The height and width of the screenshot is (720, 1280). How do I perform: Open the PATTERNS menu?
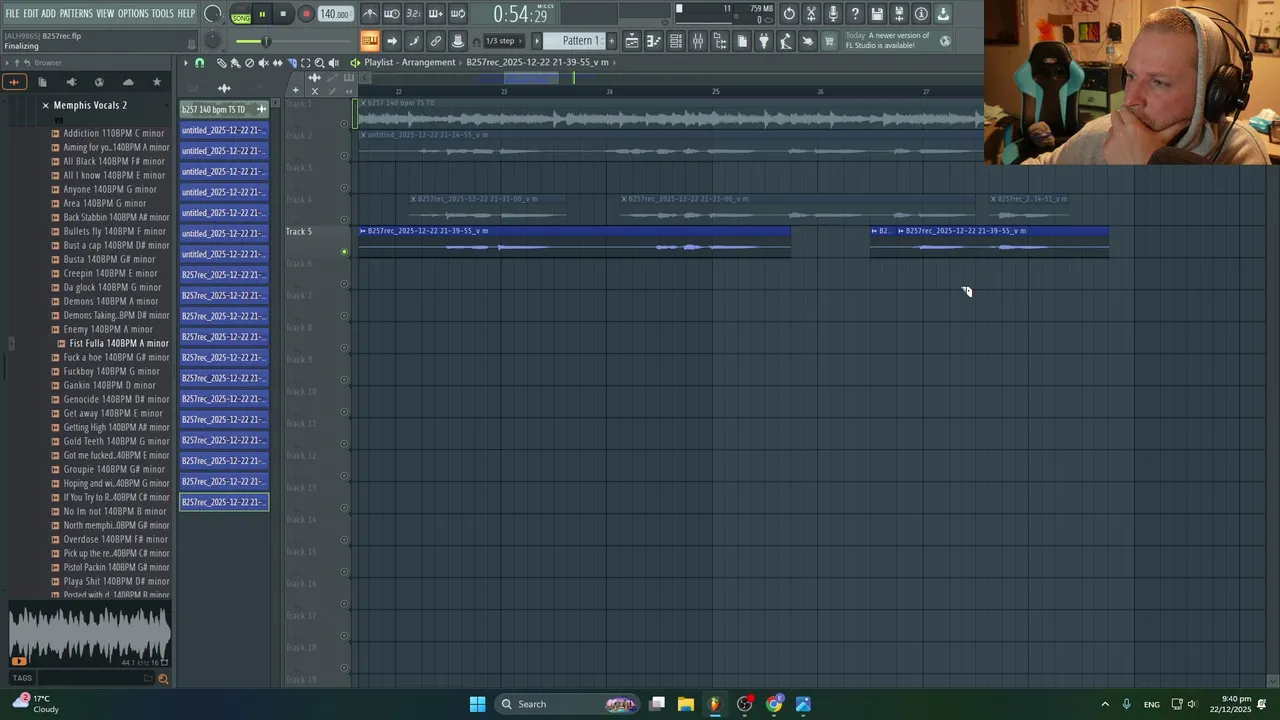pyautogui.click(x=76, y=13)
